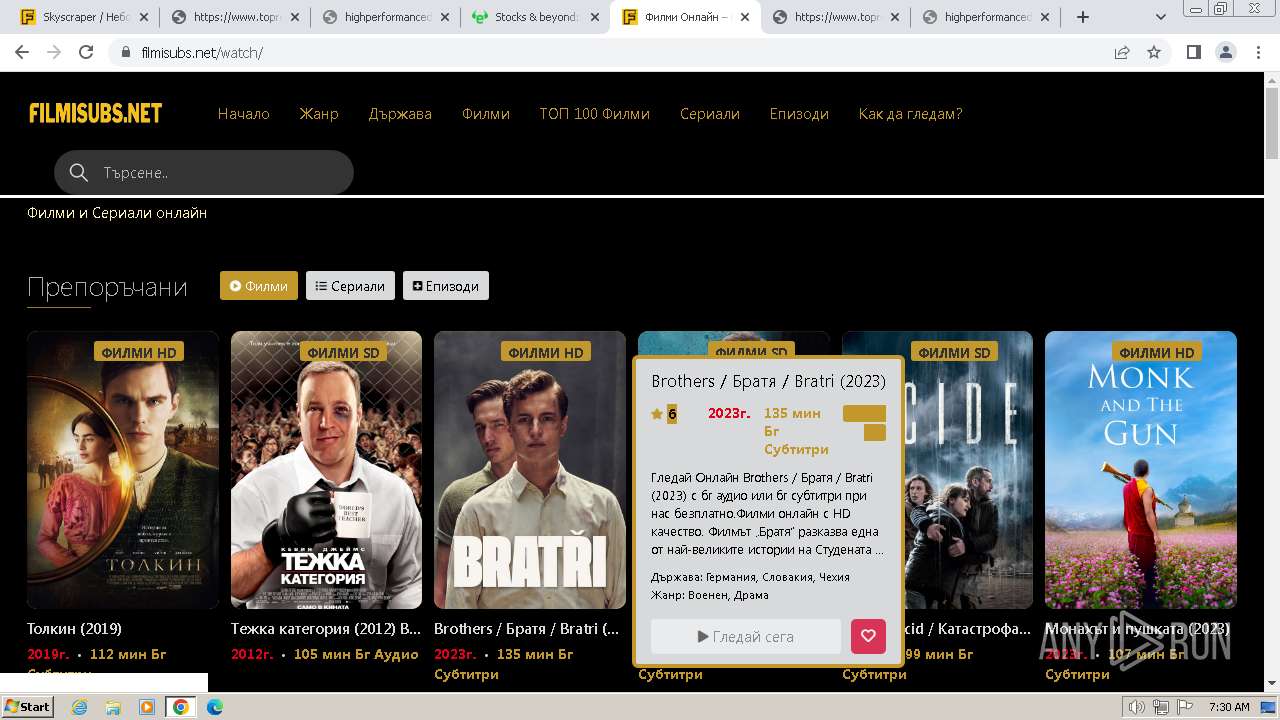Open the Толкин (2019) title link
This screenshot has width=1280, height=720.
tap(74, 629)
